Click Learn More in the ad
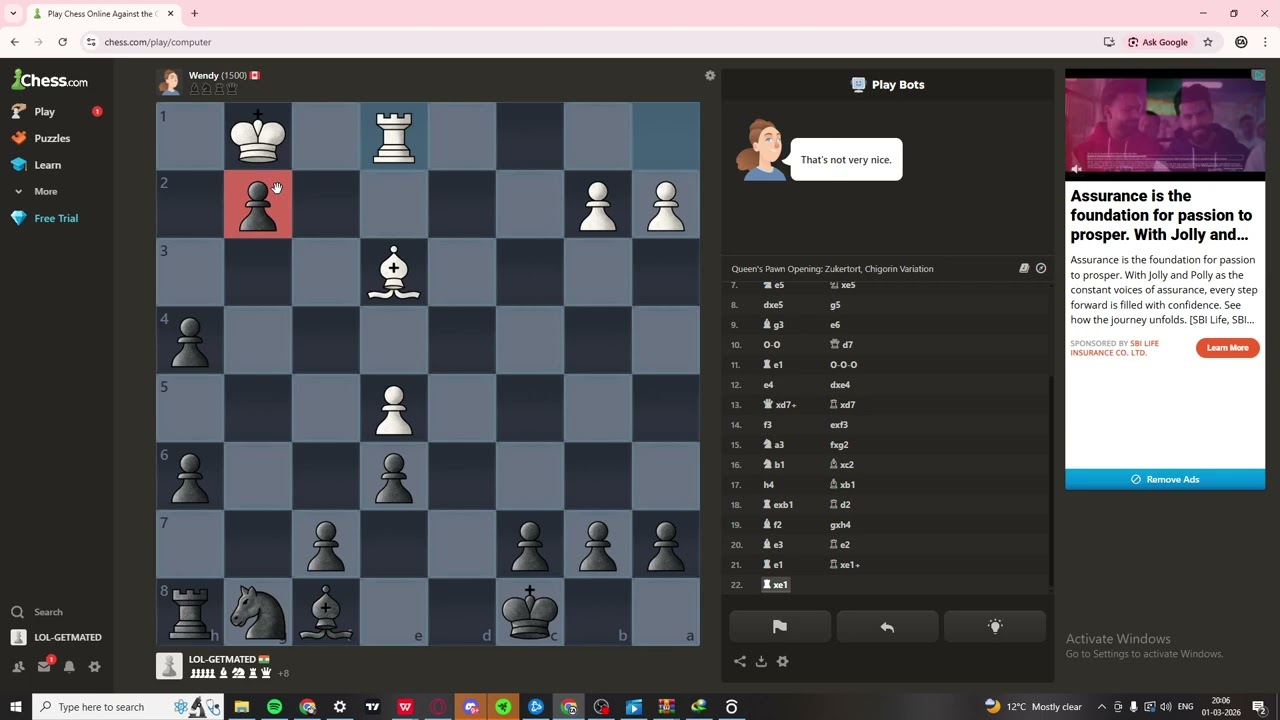Viewport: 1280px width, 720px height. point(1227,348)
